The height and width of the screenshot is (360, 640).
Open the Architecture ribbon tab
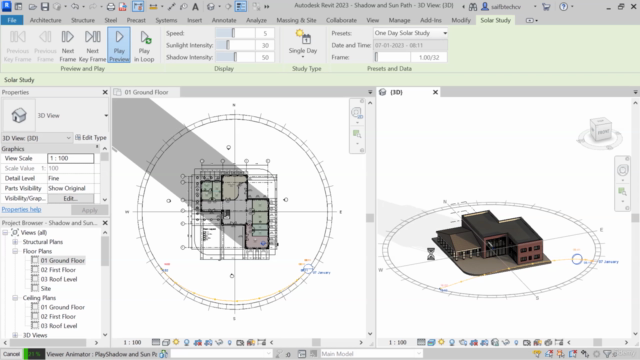tap(45, 20)
